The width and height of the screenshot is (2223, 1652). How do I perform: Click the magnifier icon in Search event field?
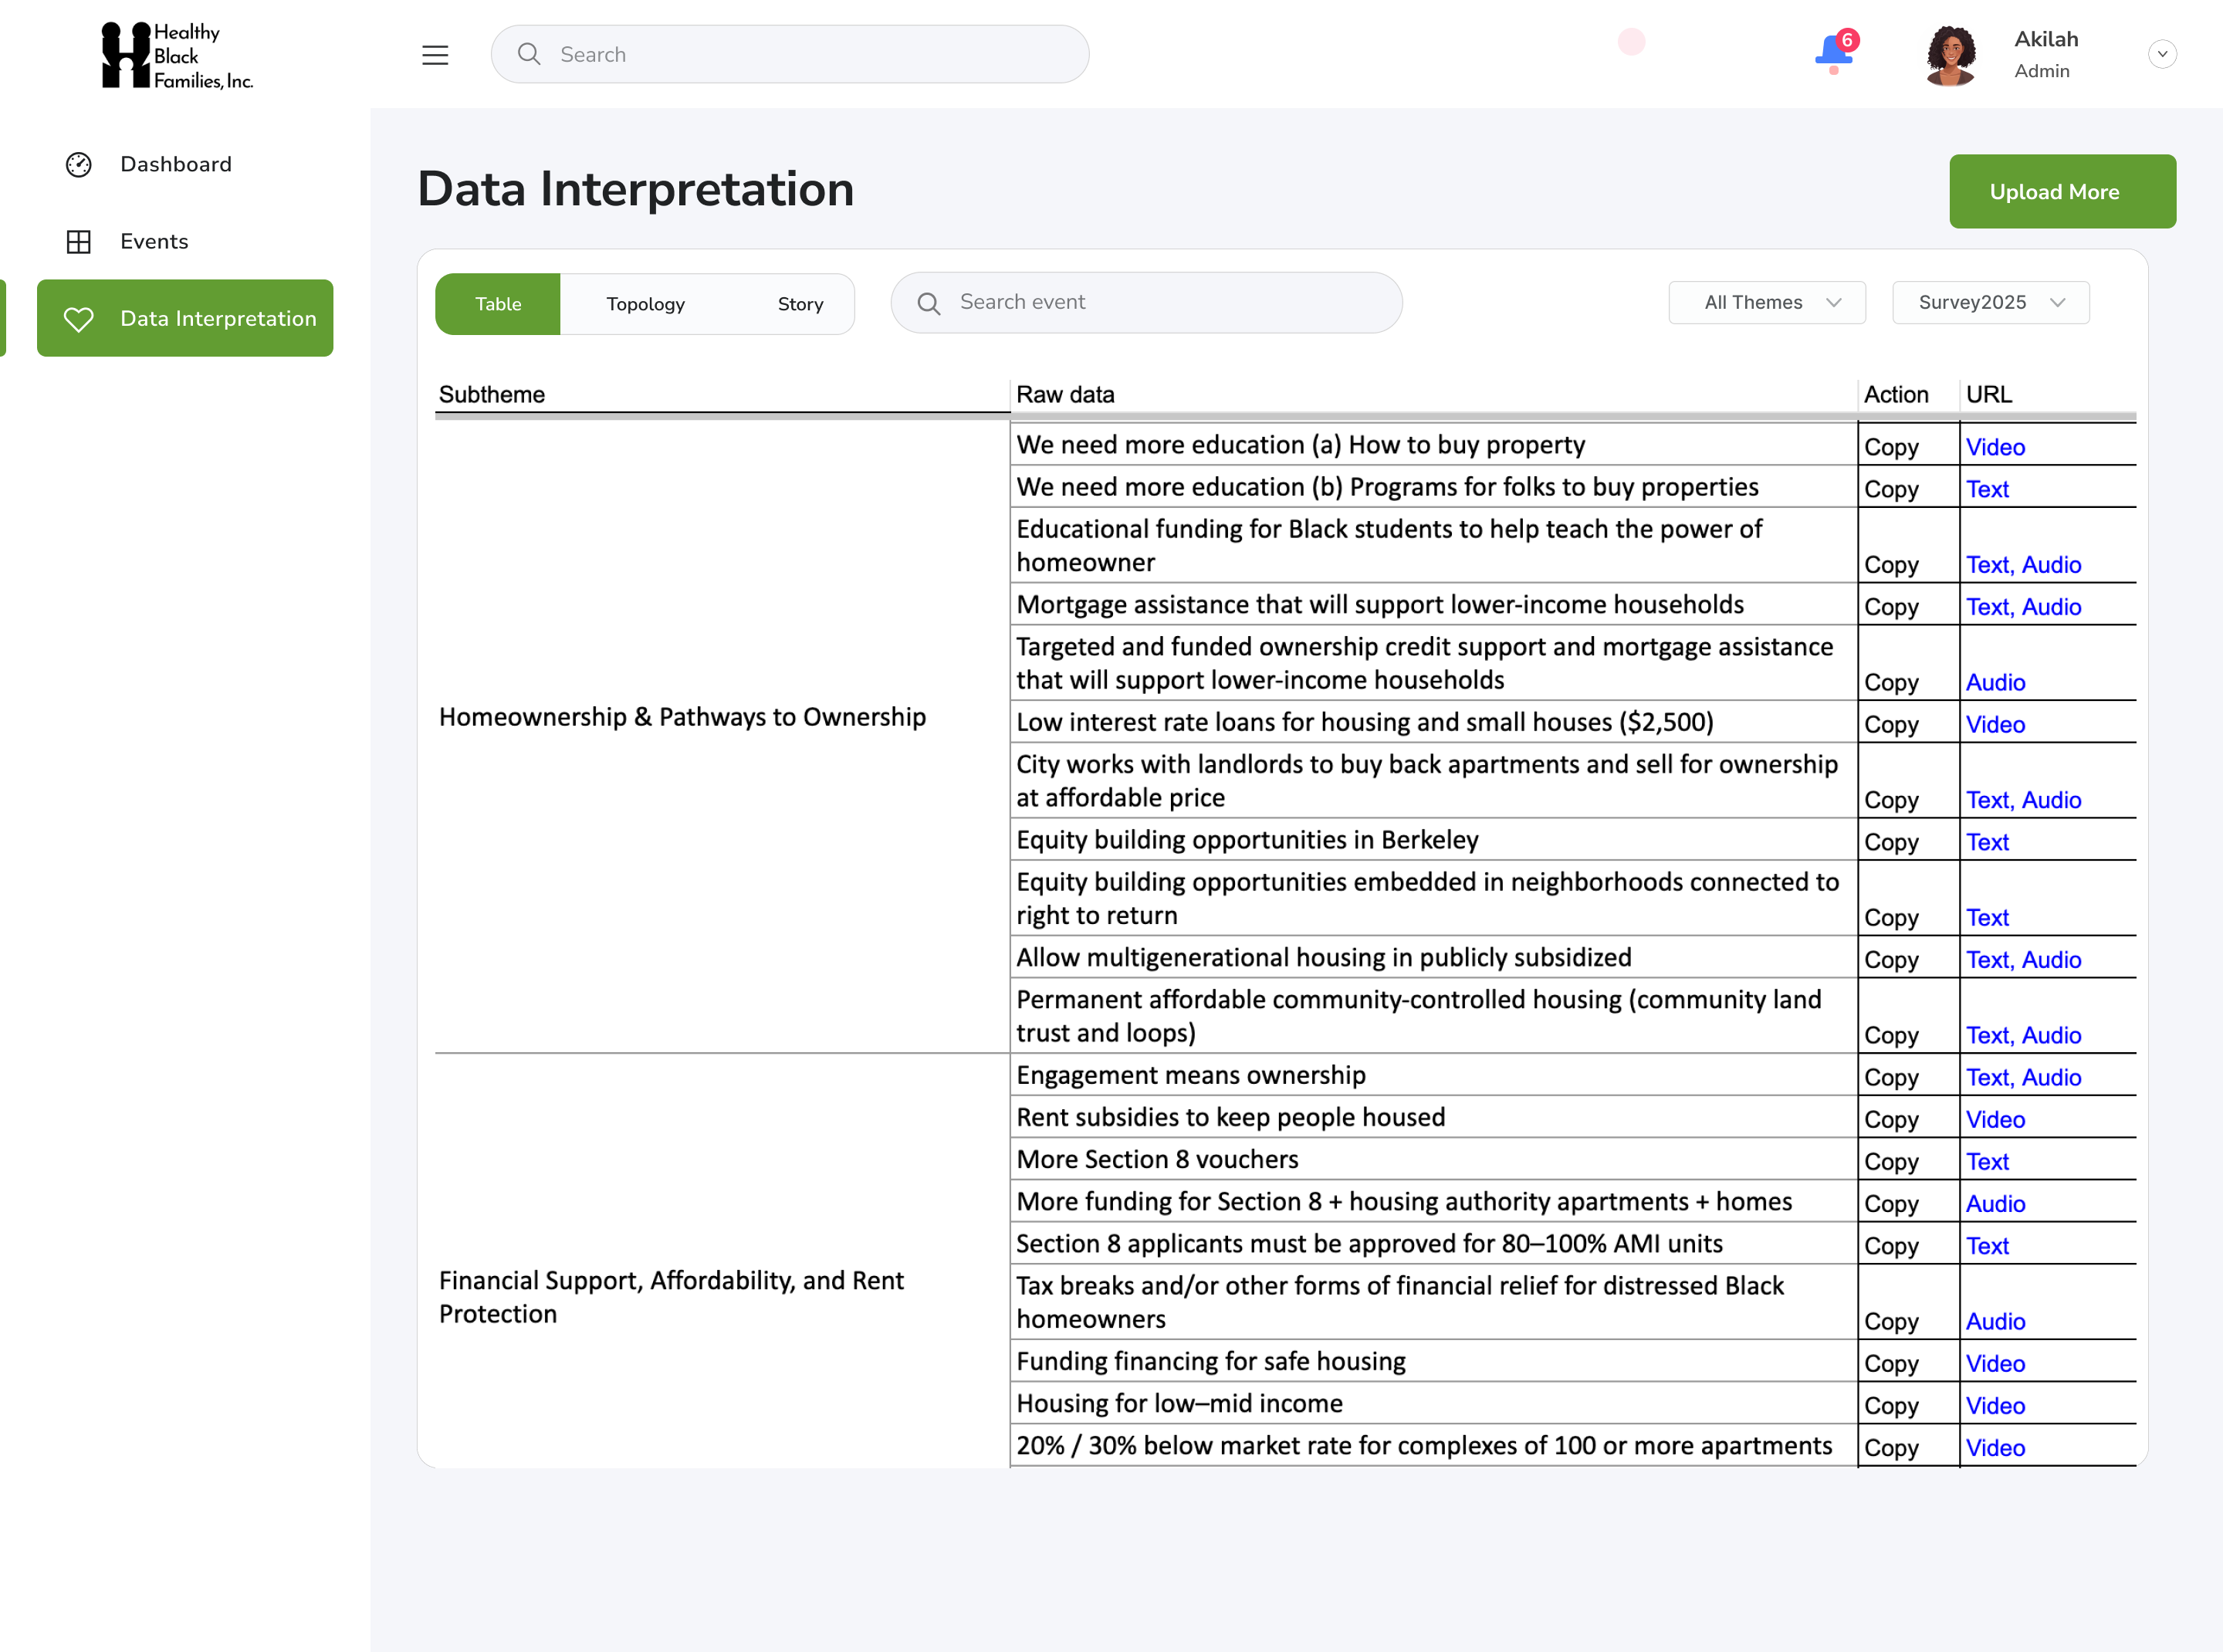coord(929,303)
